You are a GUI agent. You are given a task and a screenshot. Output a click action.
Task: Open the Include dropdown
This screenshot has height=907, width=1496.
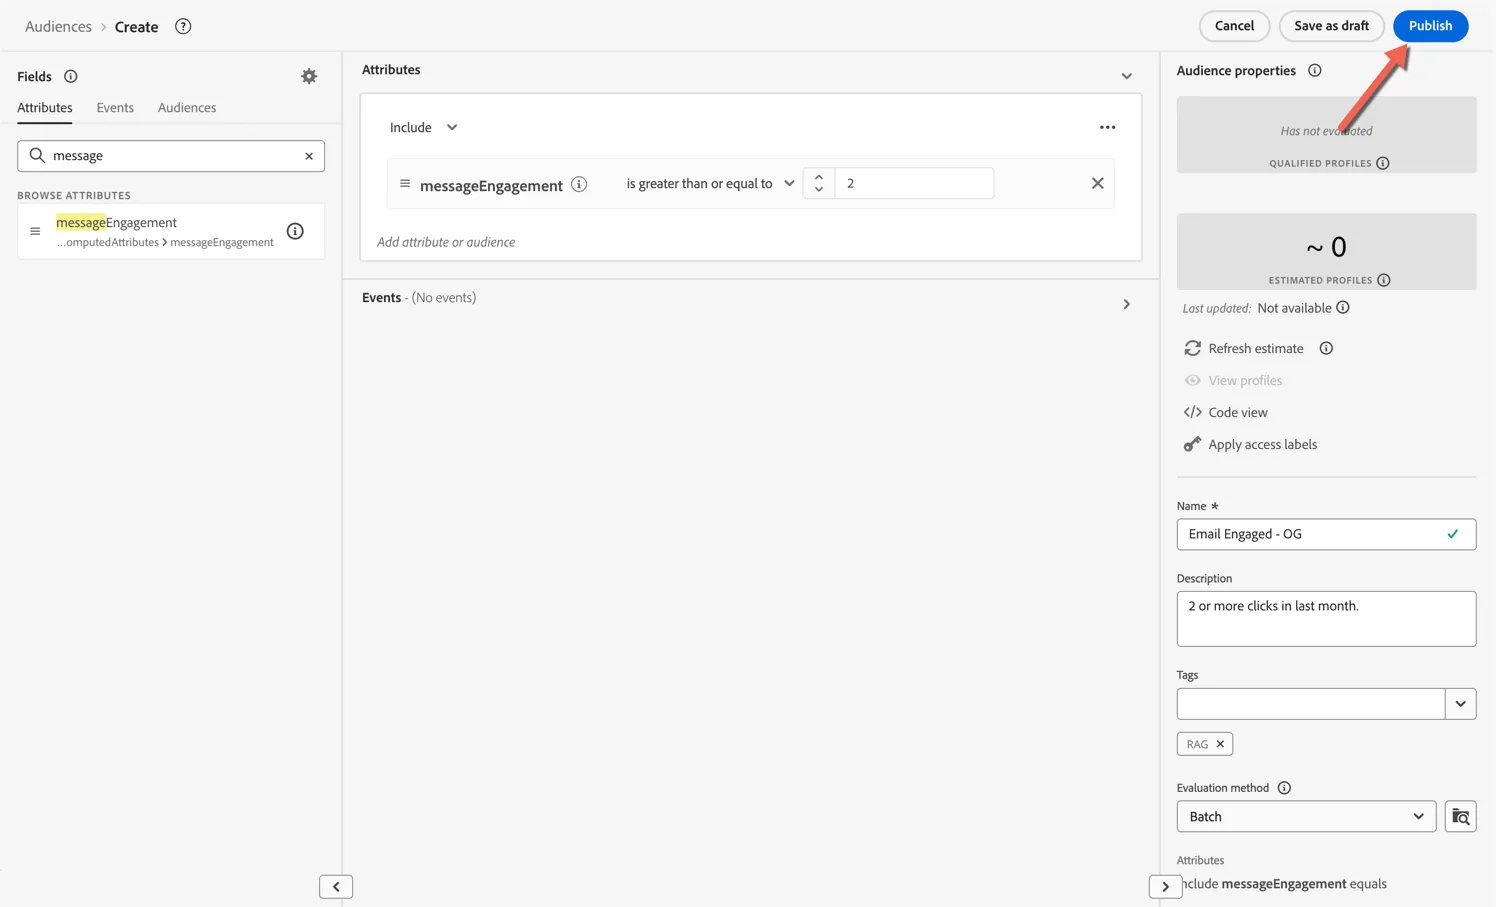coord(424,127)
